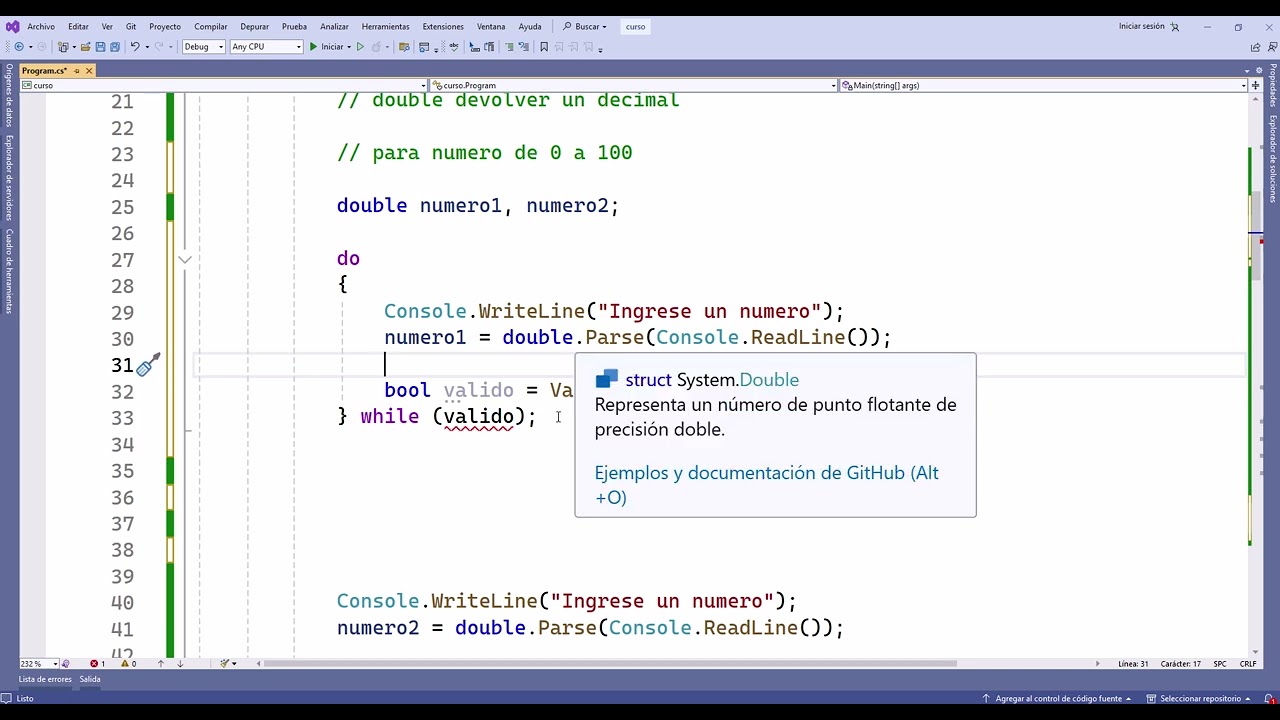Click the Iniciar run button

coord(326,47)
